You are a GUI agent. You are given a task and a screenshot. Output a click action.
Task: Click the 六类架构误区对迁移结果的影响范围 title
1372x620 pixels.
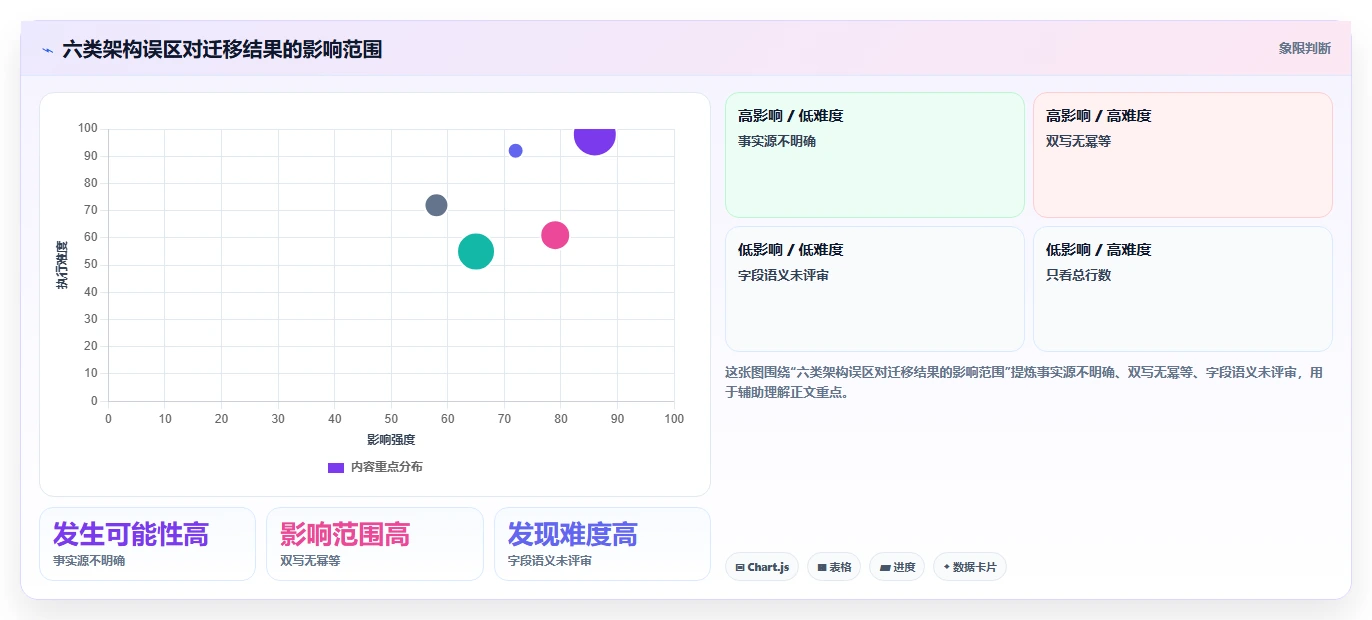pyautogui.click(x=222, y=49)
